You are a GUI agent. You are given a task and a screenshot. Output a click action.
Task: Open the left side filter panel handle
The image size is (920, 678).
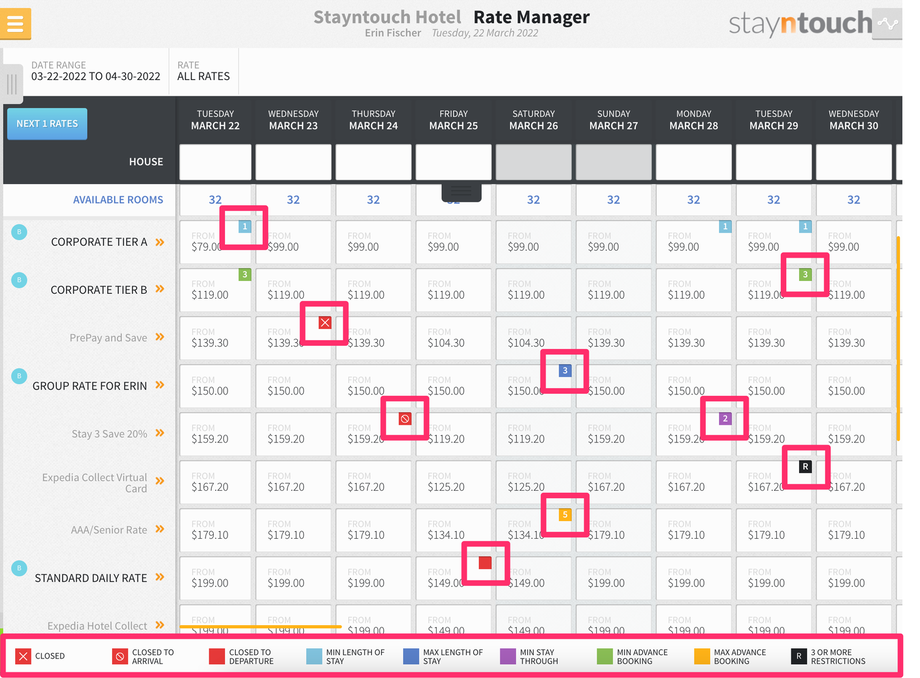pos(12,84)
